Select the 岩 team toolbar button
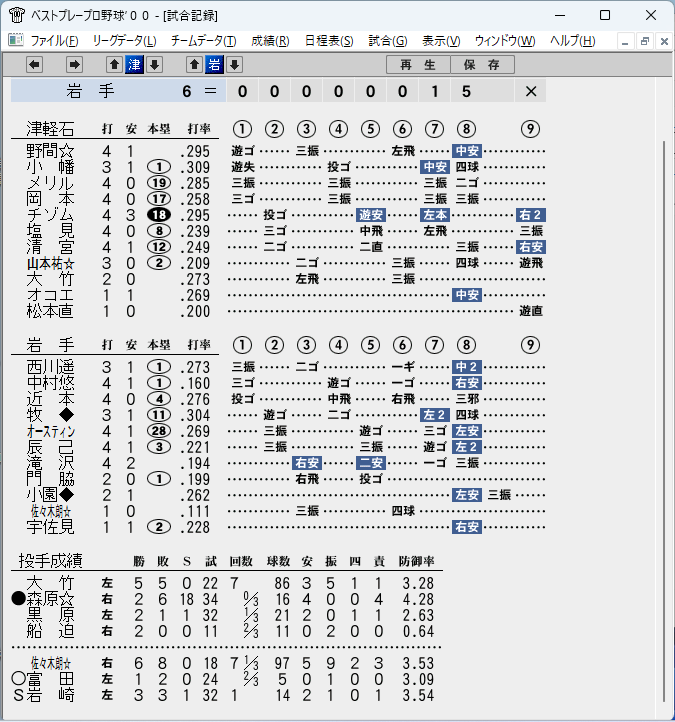This screenshot has width=675, height=722. (x=214, y=65)
